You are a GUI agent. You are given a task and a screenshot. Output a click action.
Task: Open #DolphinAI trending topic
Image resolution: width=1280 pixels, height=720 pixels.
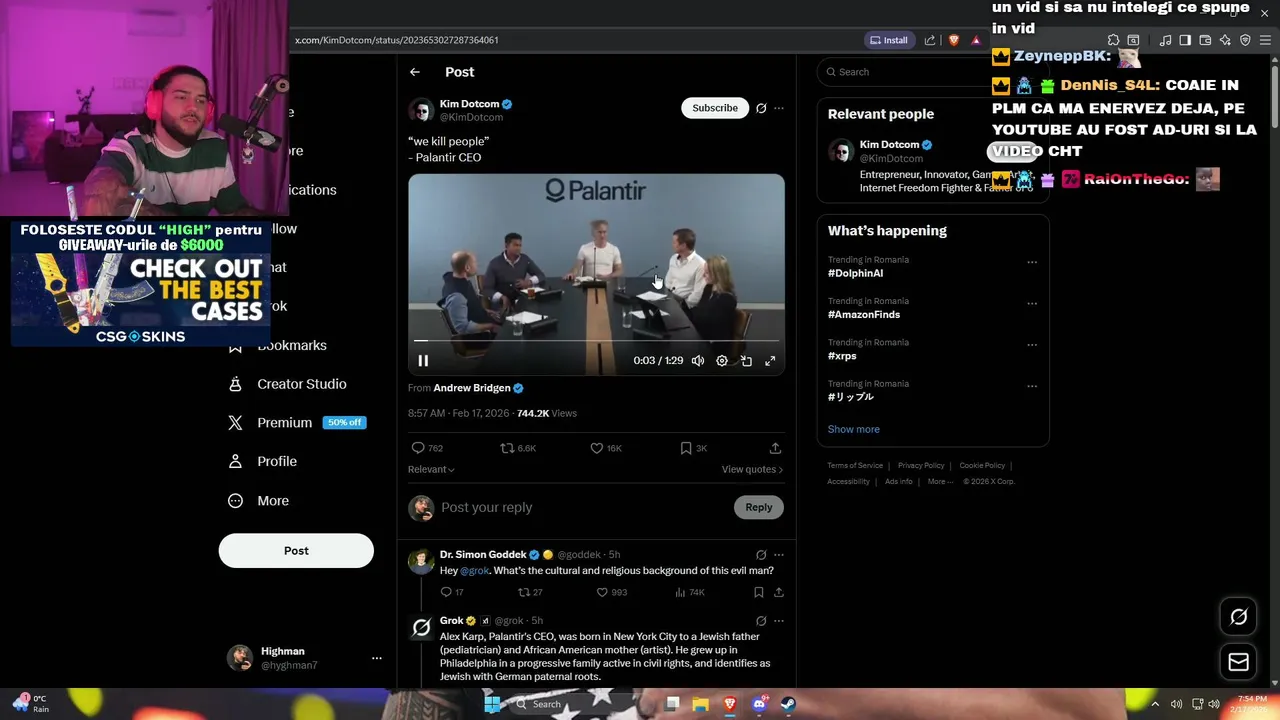[x=855, y=273]
